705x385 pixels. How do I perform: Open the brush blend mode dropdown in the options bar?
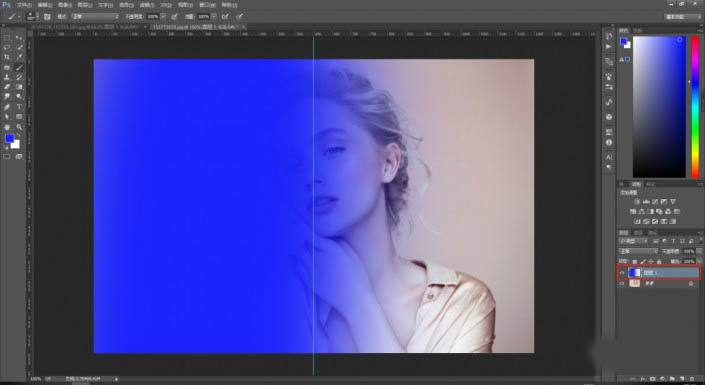[x=95, y=17]
